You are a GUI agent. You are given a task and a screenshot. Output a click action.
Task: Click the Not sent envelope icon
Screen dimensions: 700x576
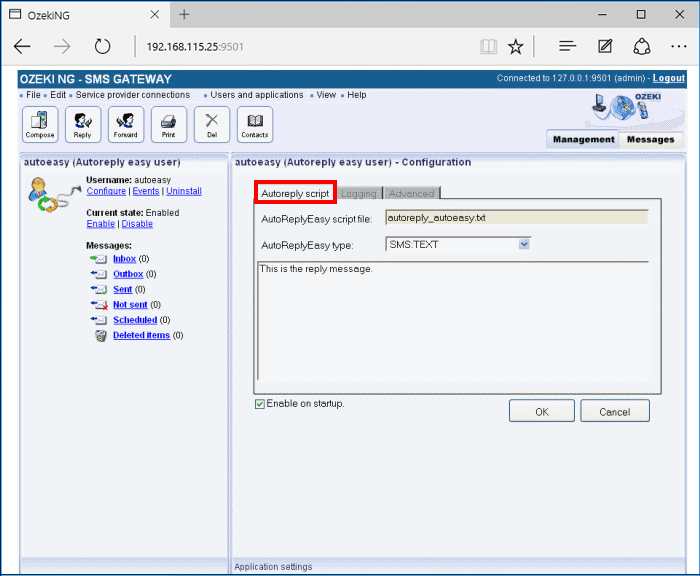coord(99,305)
